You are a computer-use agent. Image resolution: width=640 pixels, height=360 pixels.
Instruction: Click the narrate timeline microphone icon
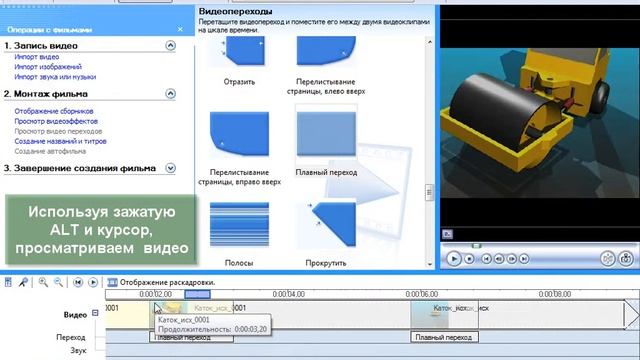pos(23,282)
